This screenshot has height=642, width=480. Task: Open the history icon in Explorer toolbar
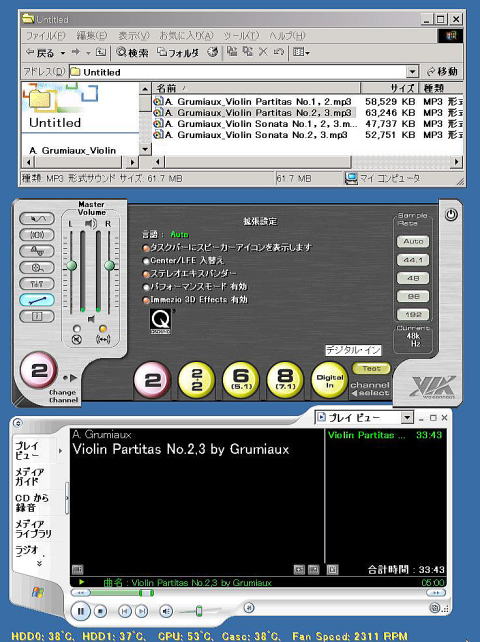click(x=212, y=52)
